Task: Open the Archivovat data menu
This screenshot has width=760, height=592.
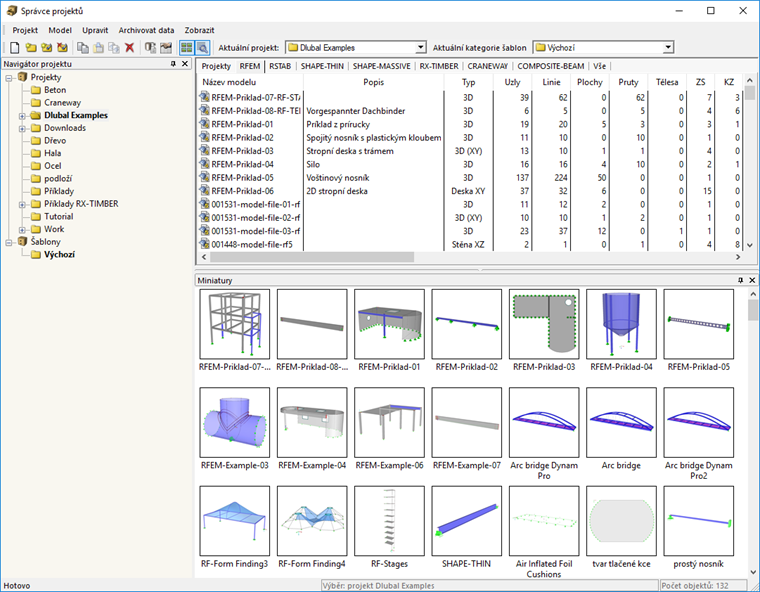Action: pos(146,30)
